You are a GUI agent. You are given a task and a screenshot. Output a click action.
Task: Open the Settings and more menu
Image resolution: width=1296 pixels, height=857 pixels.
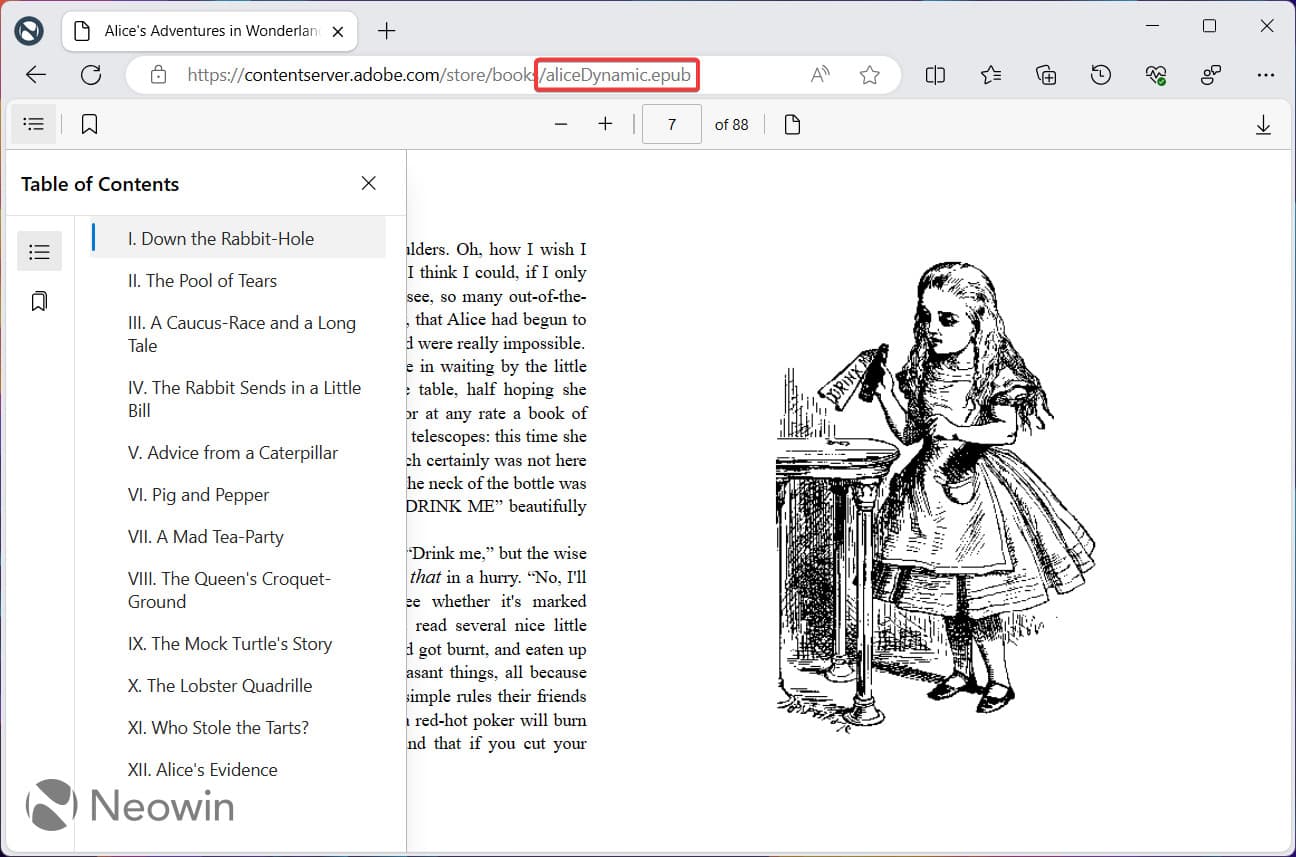pos(1266,74)
